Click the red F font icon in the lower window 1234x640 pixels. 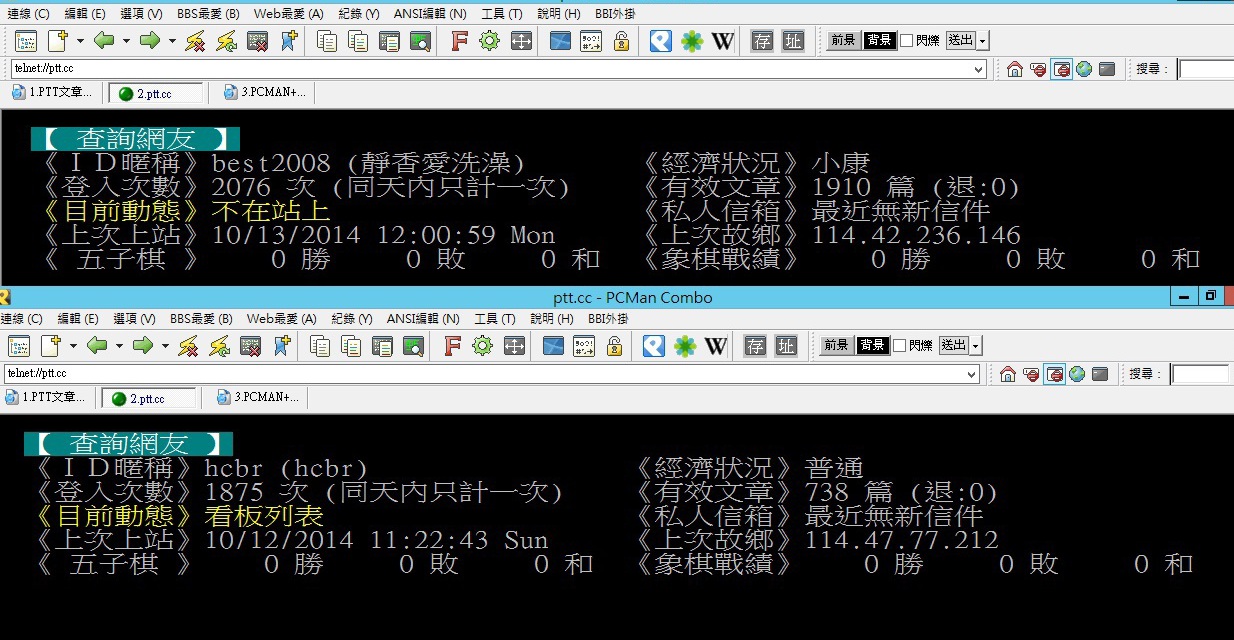pyautogui.click(x=452, y=346)
